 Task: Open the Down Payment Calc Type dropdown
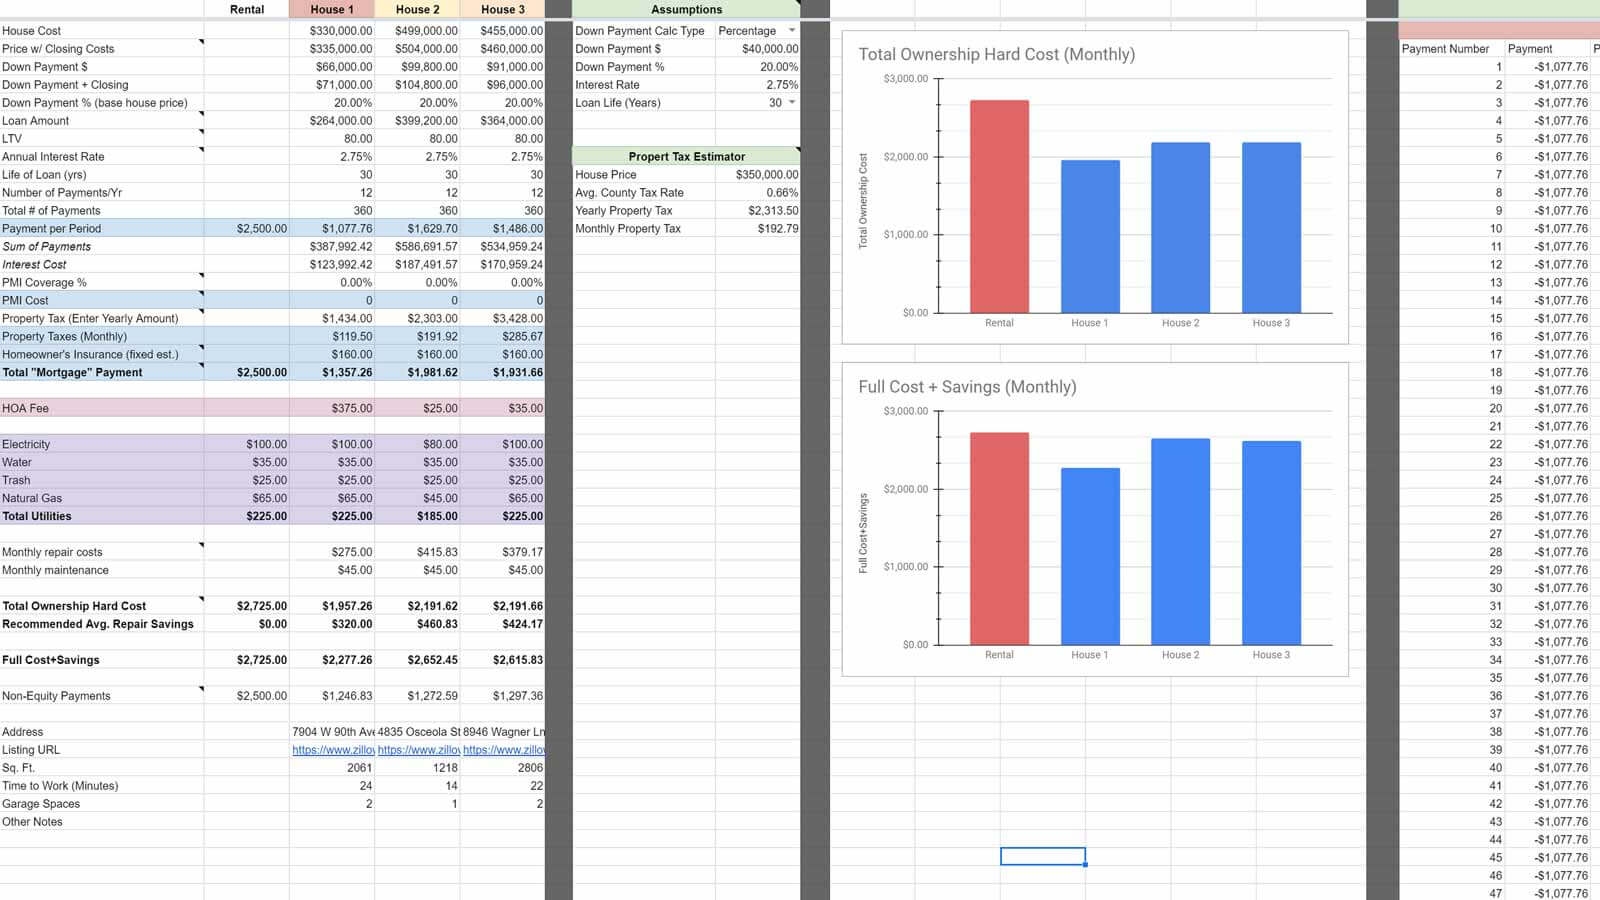click(x=789, y=31)
